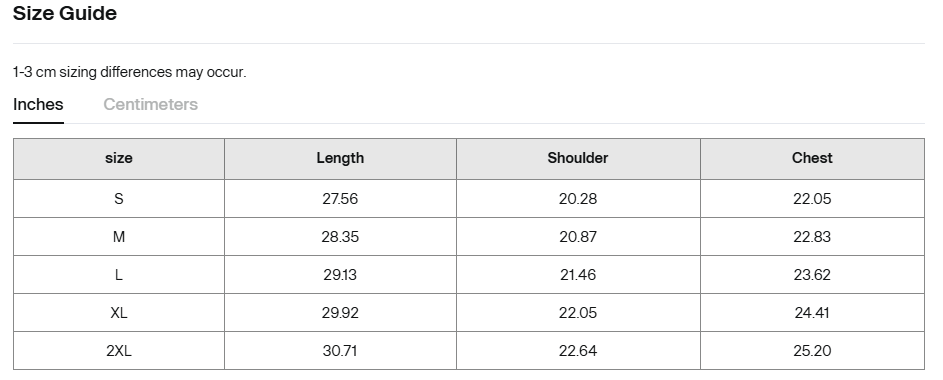This screenshot has height=380, width=943.
Task: Click the 27.56 length cell
Action: 340,198
